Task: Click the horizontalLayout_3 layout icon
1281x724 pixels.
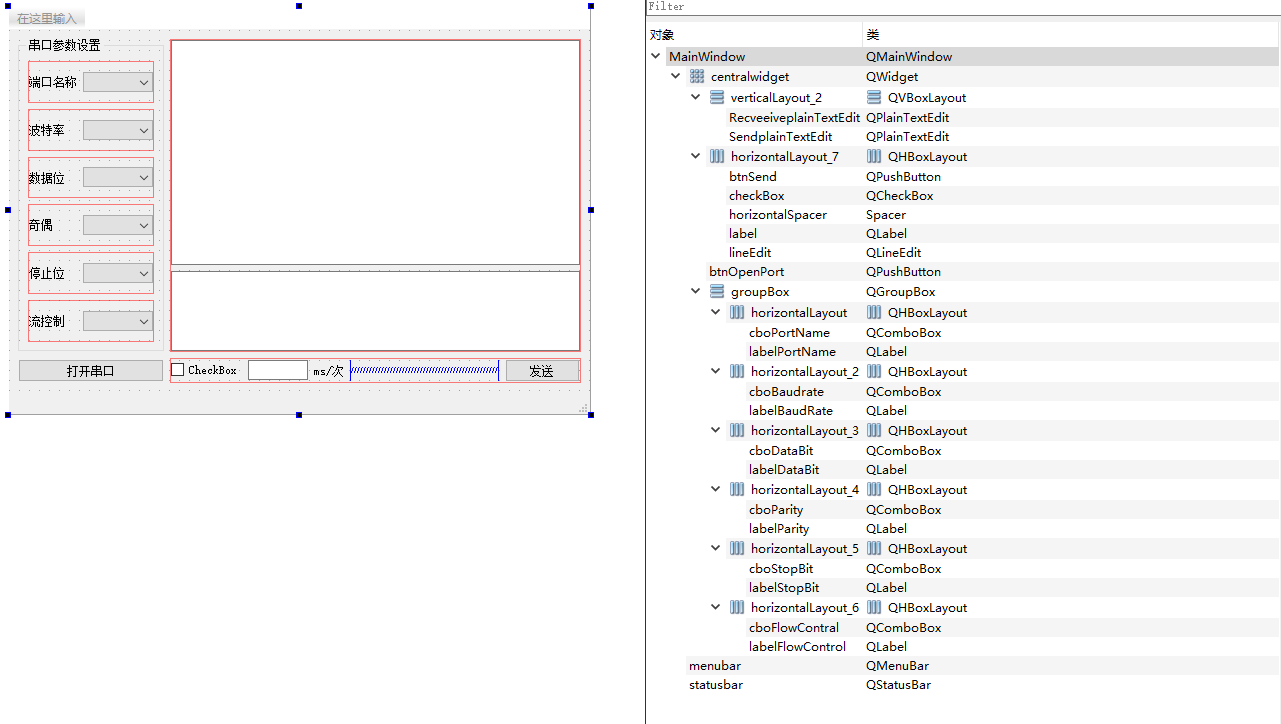Action: [x=737, y=431]
